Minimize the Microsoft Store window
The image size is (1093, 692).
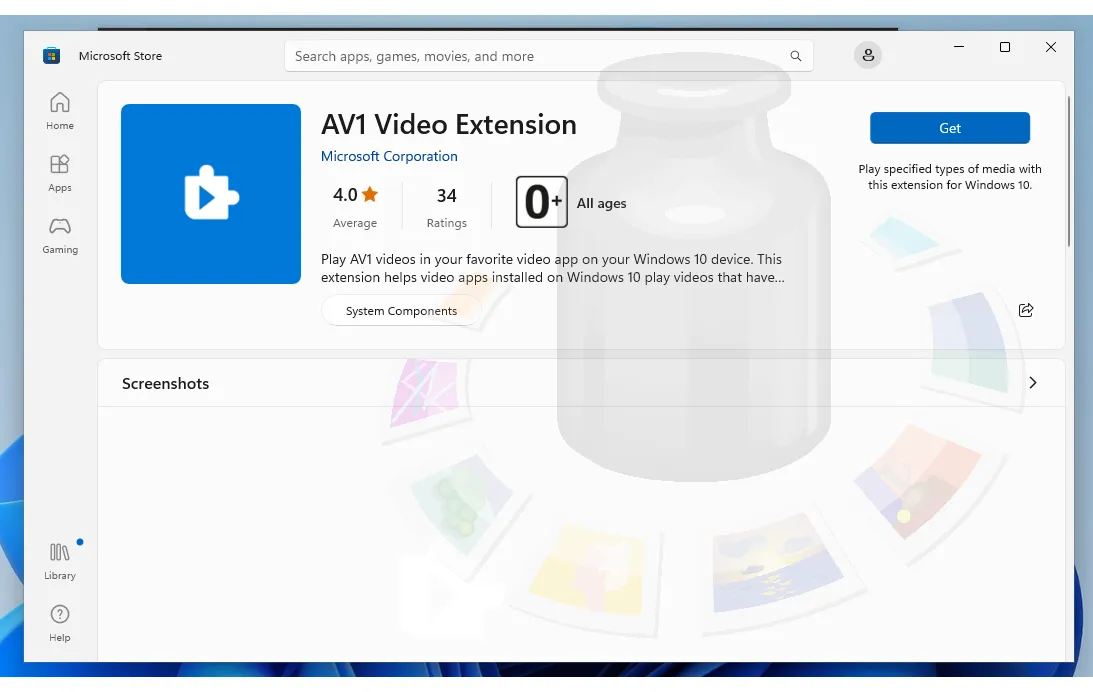coord(959,47)
